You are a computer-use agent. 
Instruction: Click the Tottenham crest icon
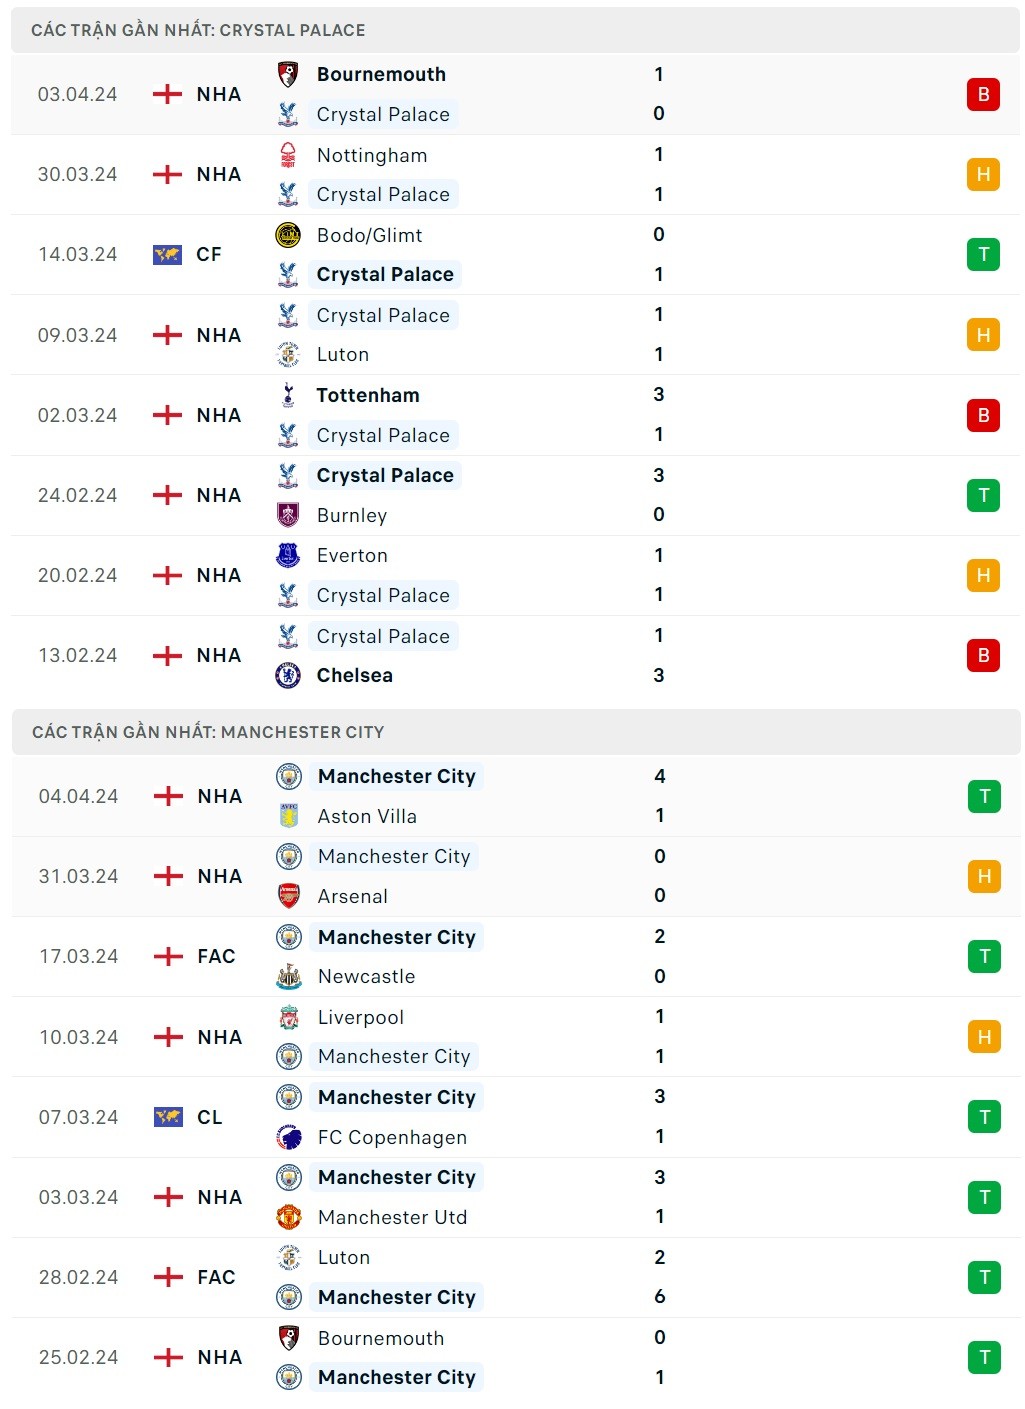coord(288,395)
